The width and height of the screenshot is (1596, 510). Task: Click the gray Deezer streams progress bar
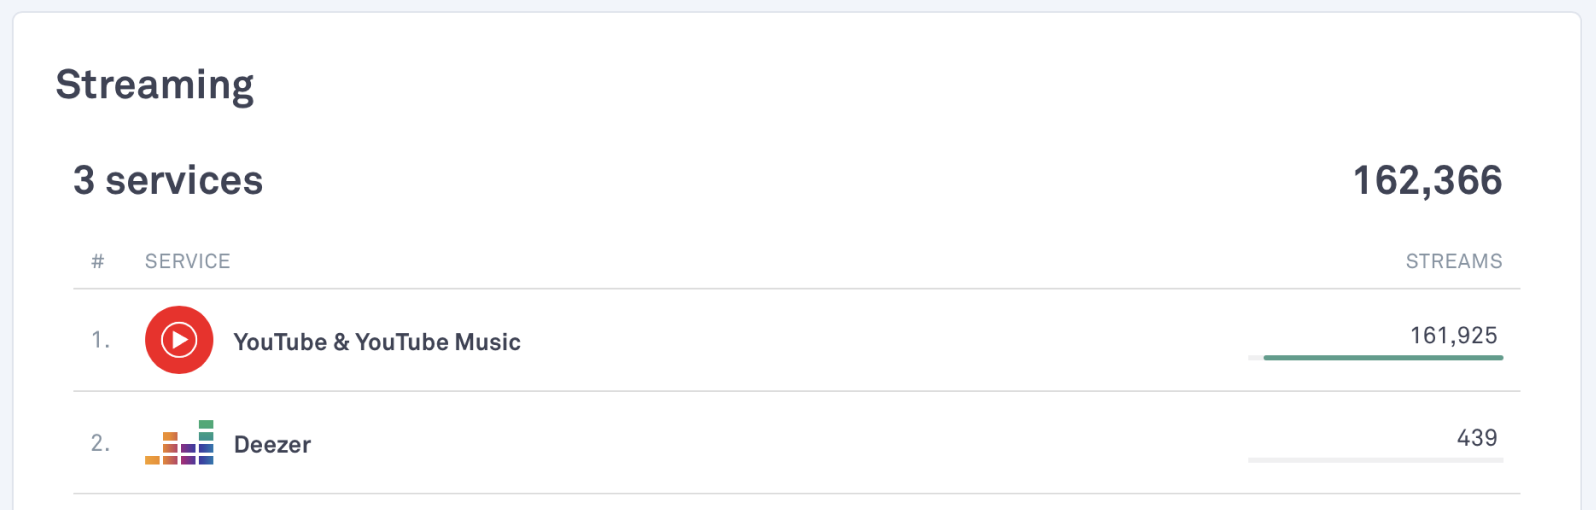[1375, 460]
